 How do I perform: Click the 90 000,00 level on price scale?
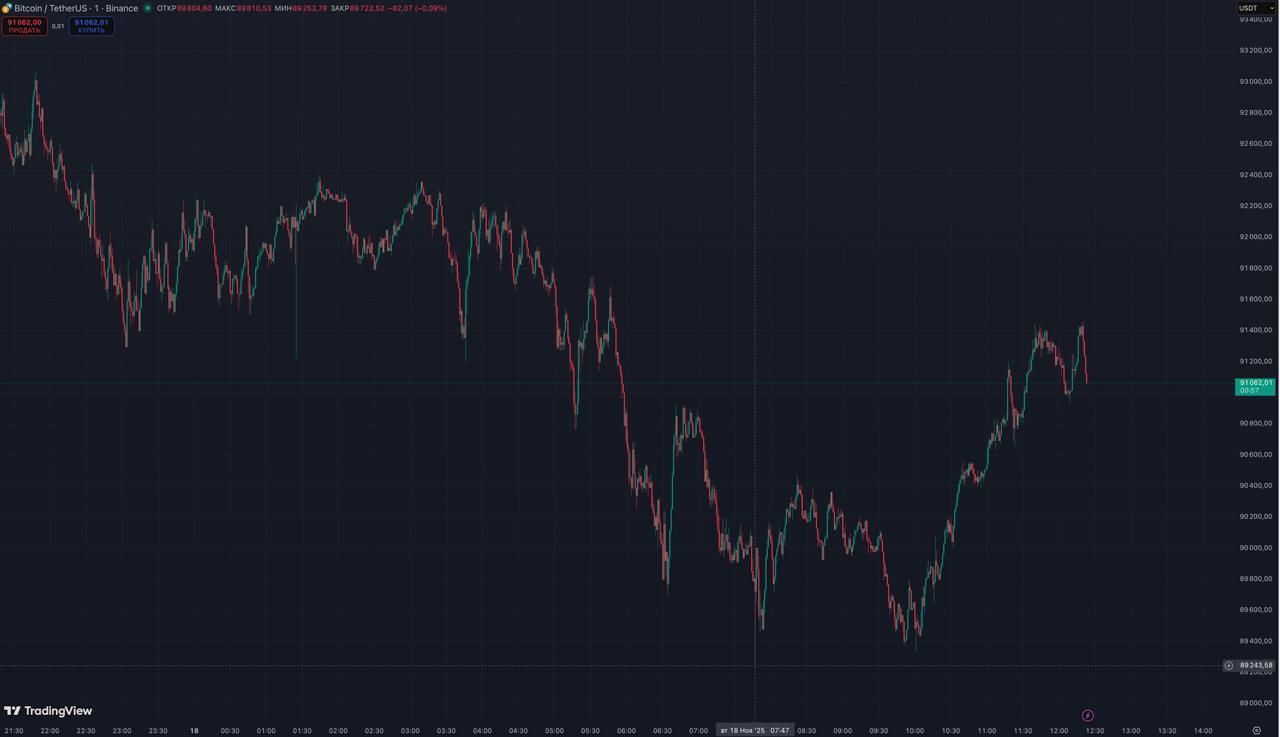(1255, 548)
